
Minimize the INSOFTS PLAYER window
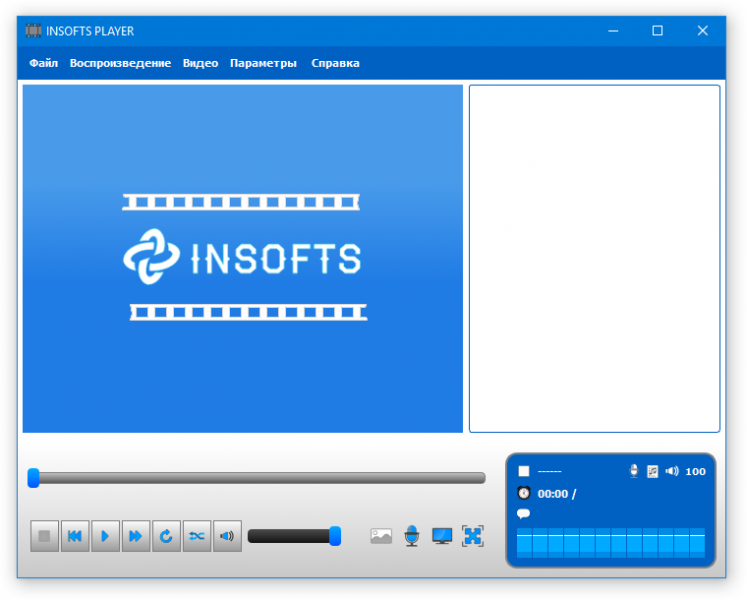point(613,31)
